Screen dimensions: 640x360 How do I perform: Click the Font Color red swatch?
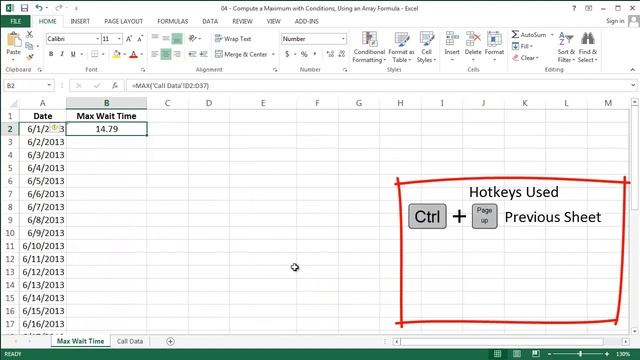click(133, 54)
